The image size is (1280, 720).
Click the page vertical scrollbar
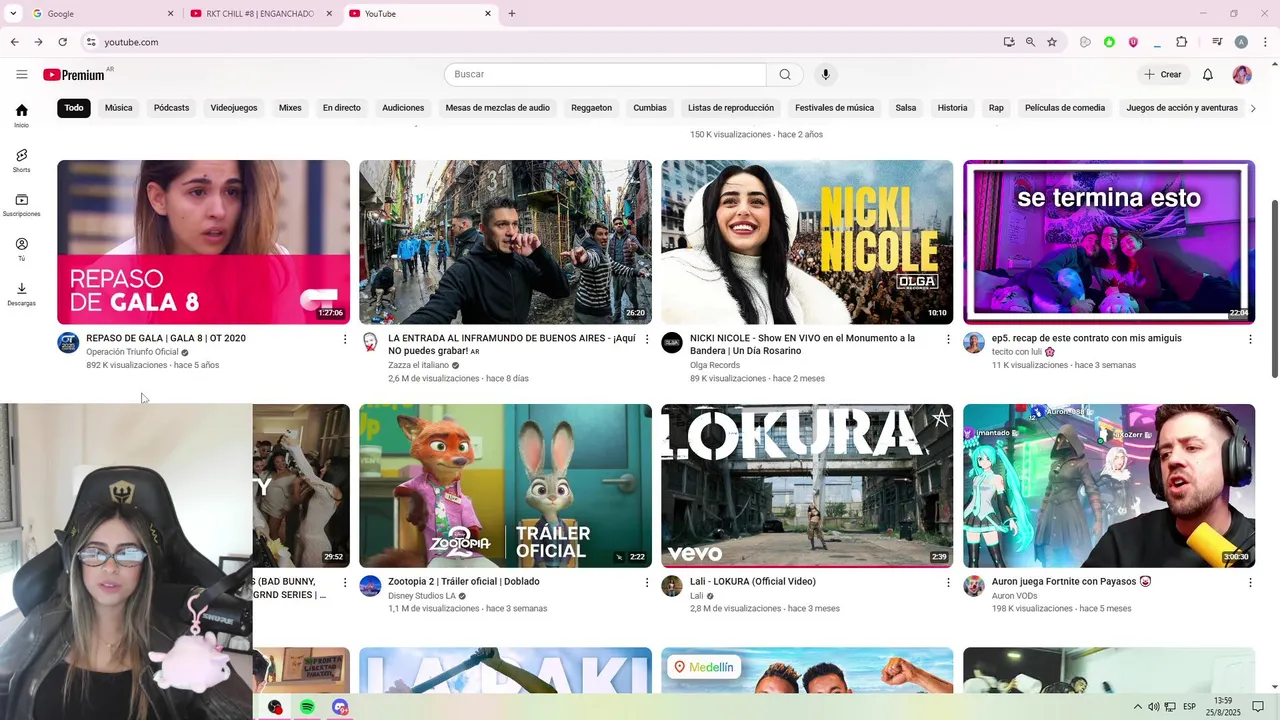(1274, 288)
